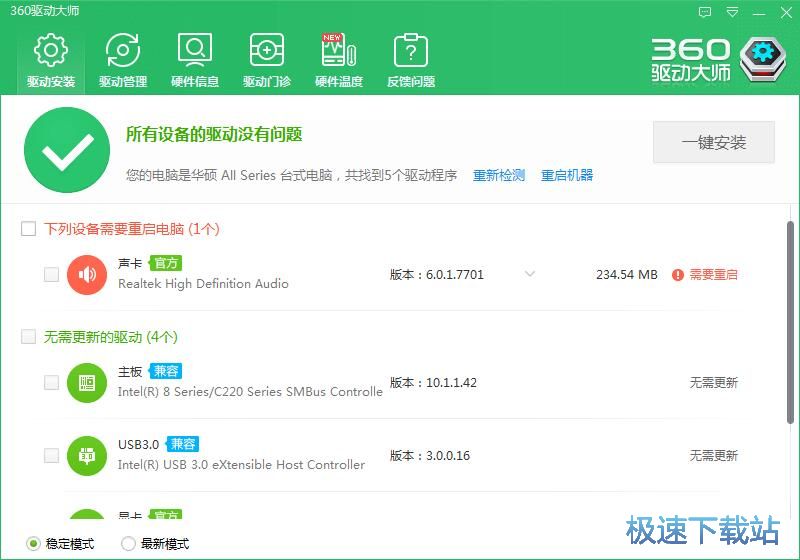Click the vertical scrollbar of driver list
Image resolution: width=800 pixels, height=560 pixels.
[x=790, y=322]
